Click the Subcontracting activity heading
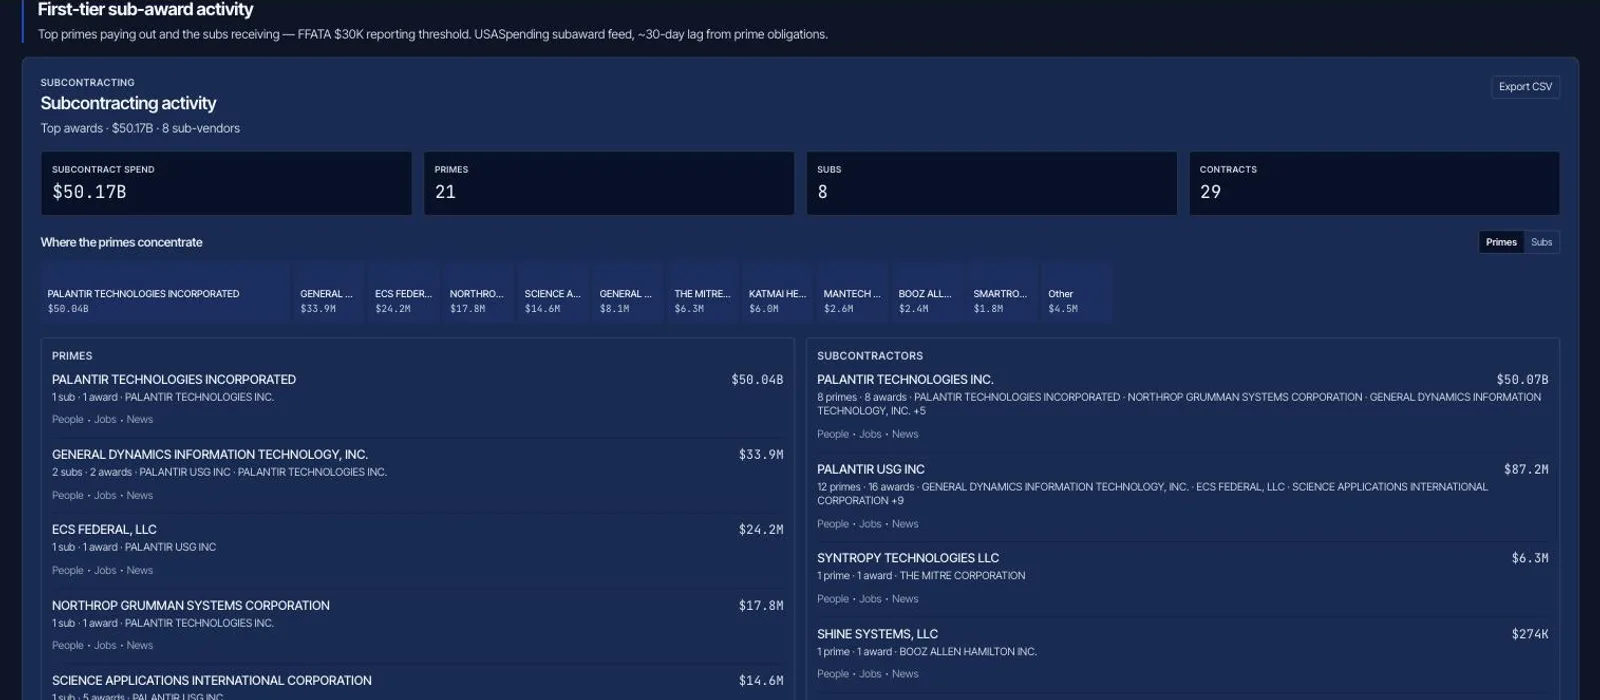The image size is (1600, 700). click(x=128, y=103)
